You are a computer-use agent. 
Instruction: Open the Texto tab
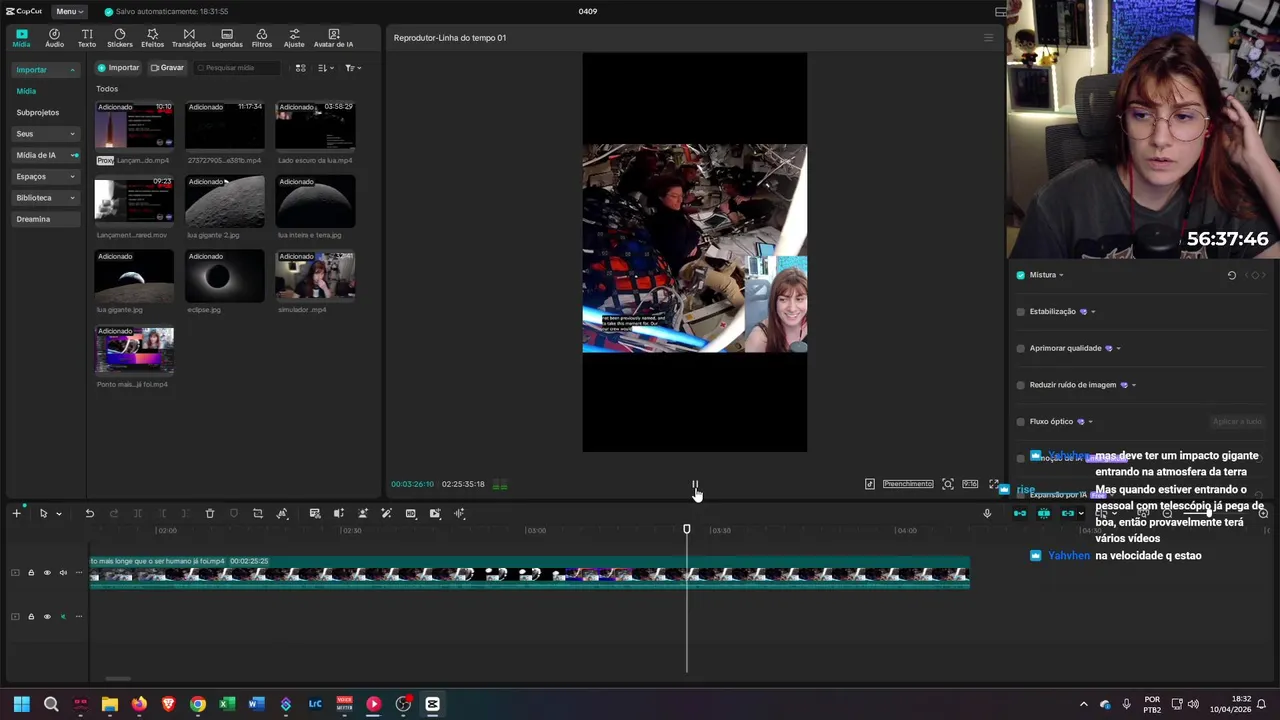[87, 38]
